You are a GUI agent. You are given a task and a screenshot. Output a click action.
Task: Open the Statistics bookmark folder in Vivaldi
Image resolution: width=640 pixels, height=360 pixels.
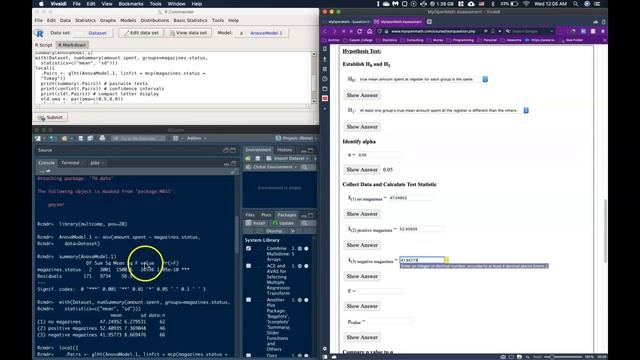tap(387, 40)
